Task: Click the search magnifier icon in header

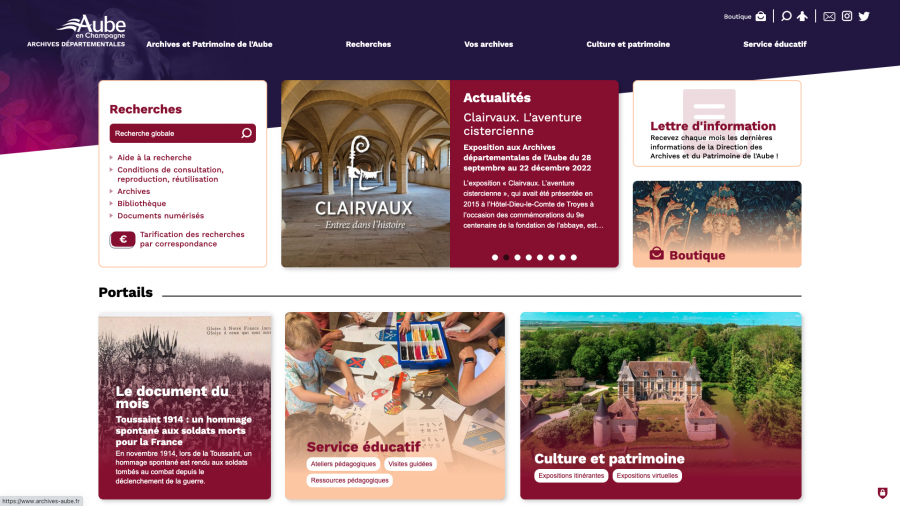Action: [x=786, y=16]
